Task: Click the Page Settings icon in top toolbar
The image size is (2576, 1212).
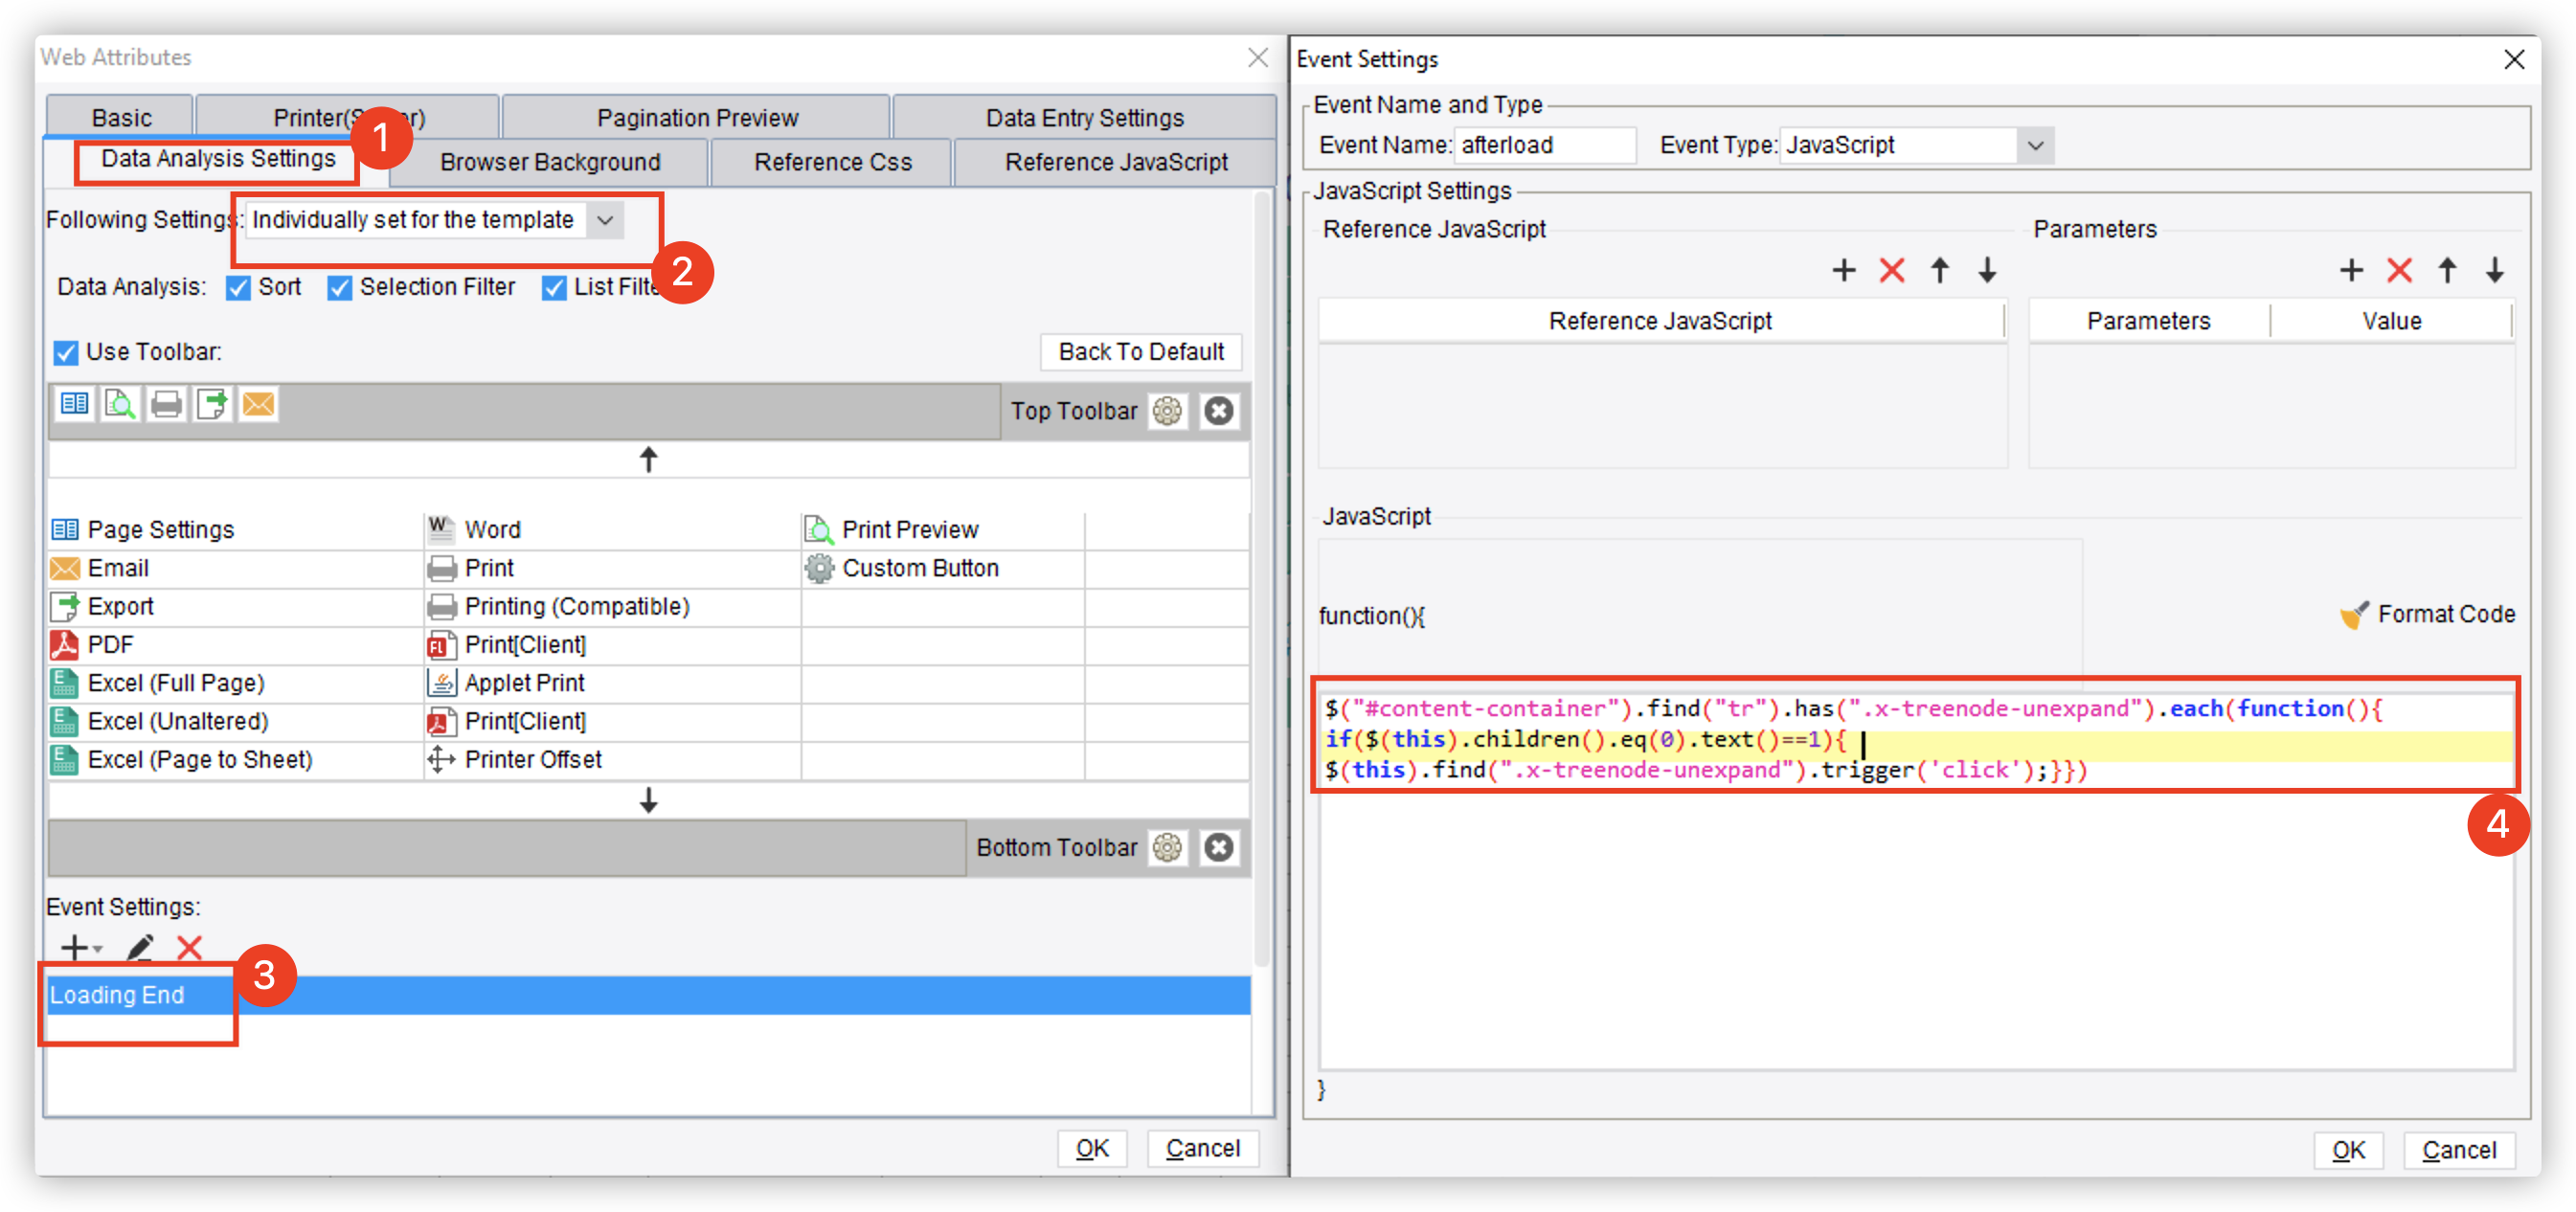Action: 74,404
